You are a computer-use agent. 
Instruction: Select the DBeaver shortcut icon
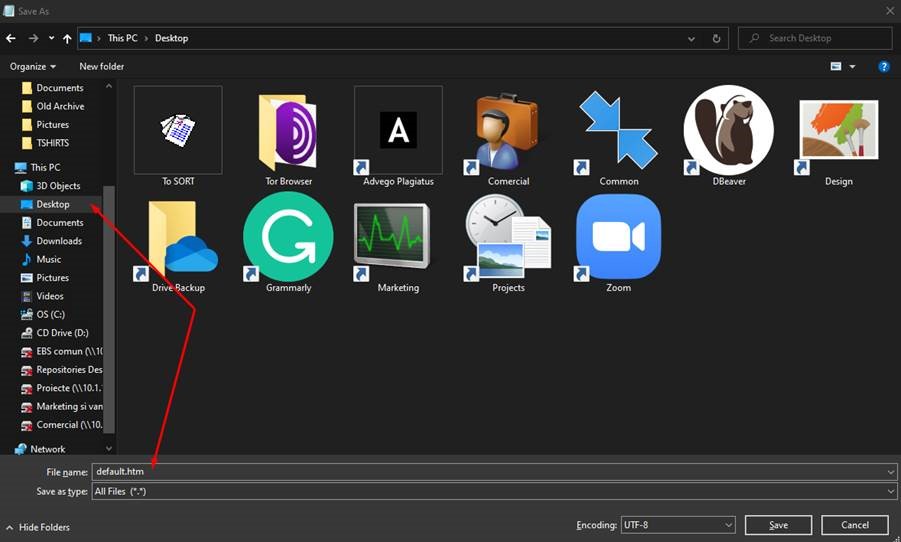pyautogui.click(x=728, y=131)
